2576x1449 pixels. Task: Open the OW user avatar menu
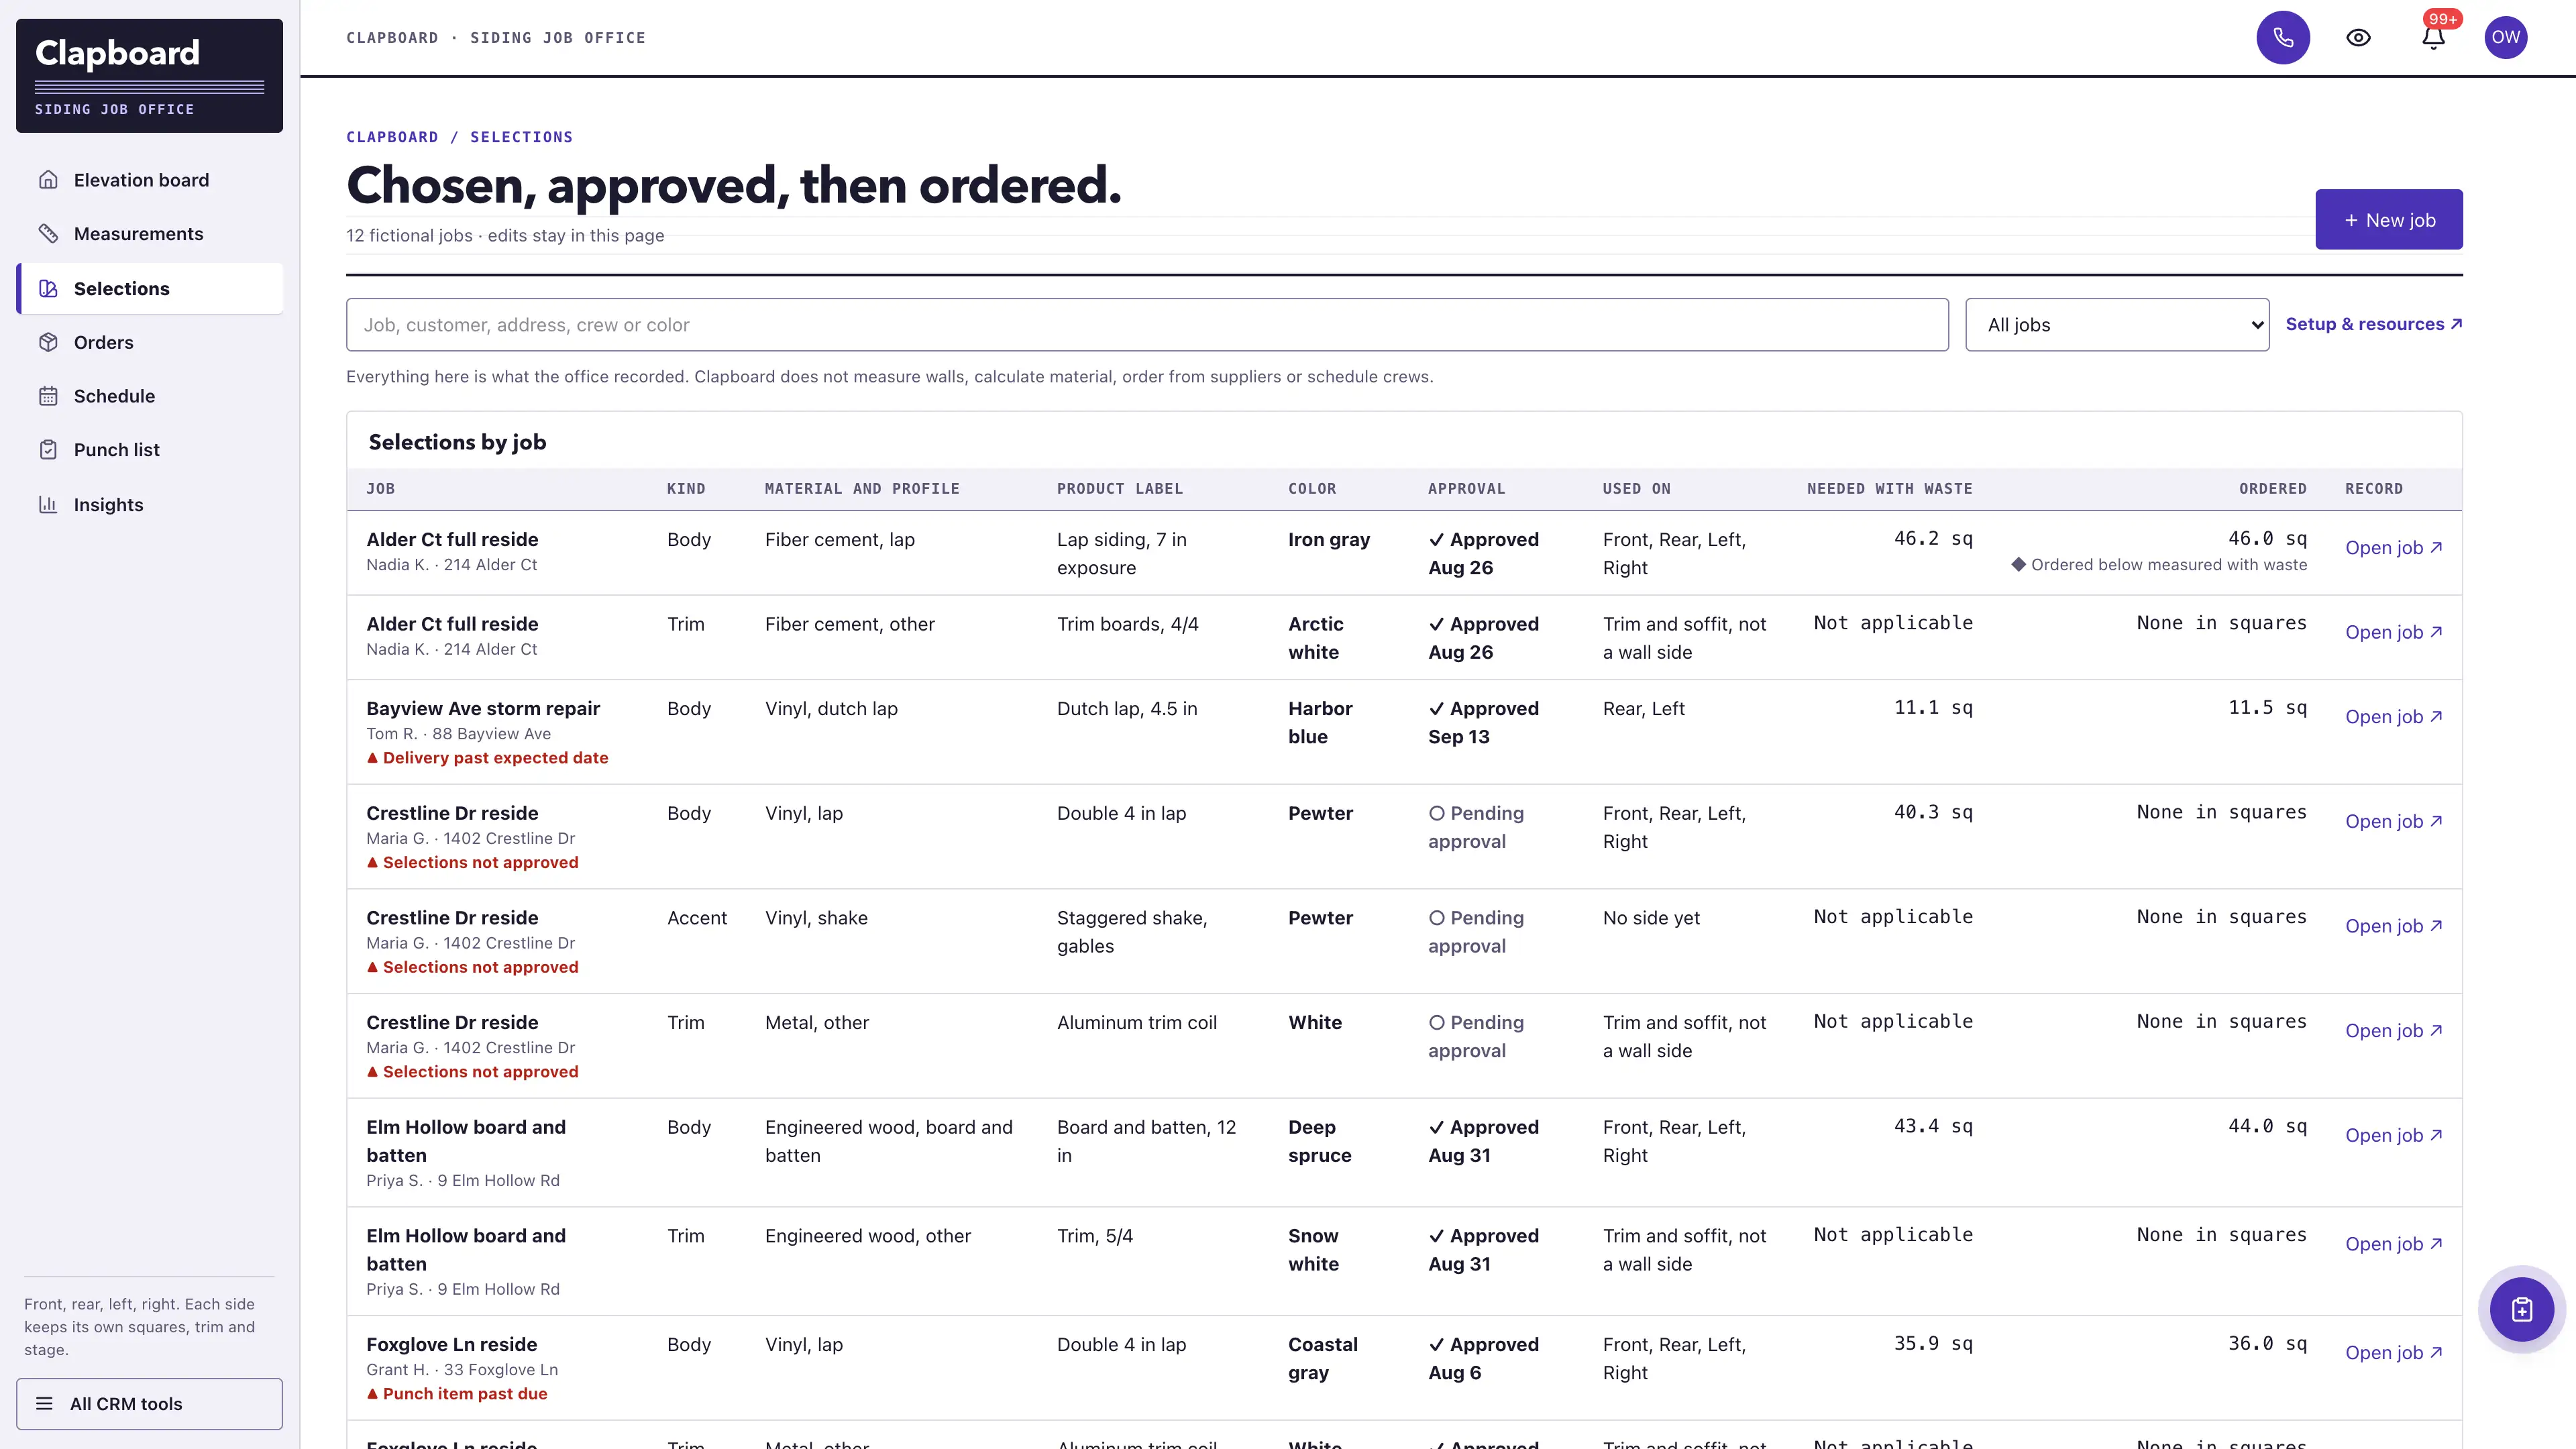[2506, 37]
